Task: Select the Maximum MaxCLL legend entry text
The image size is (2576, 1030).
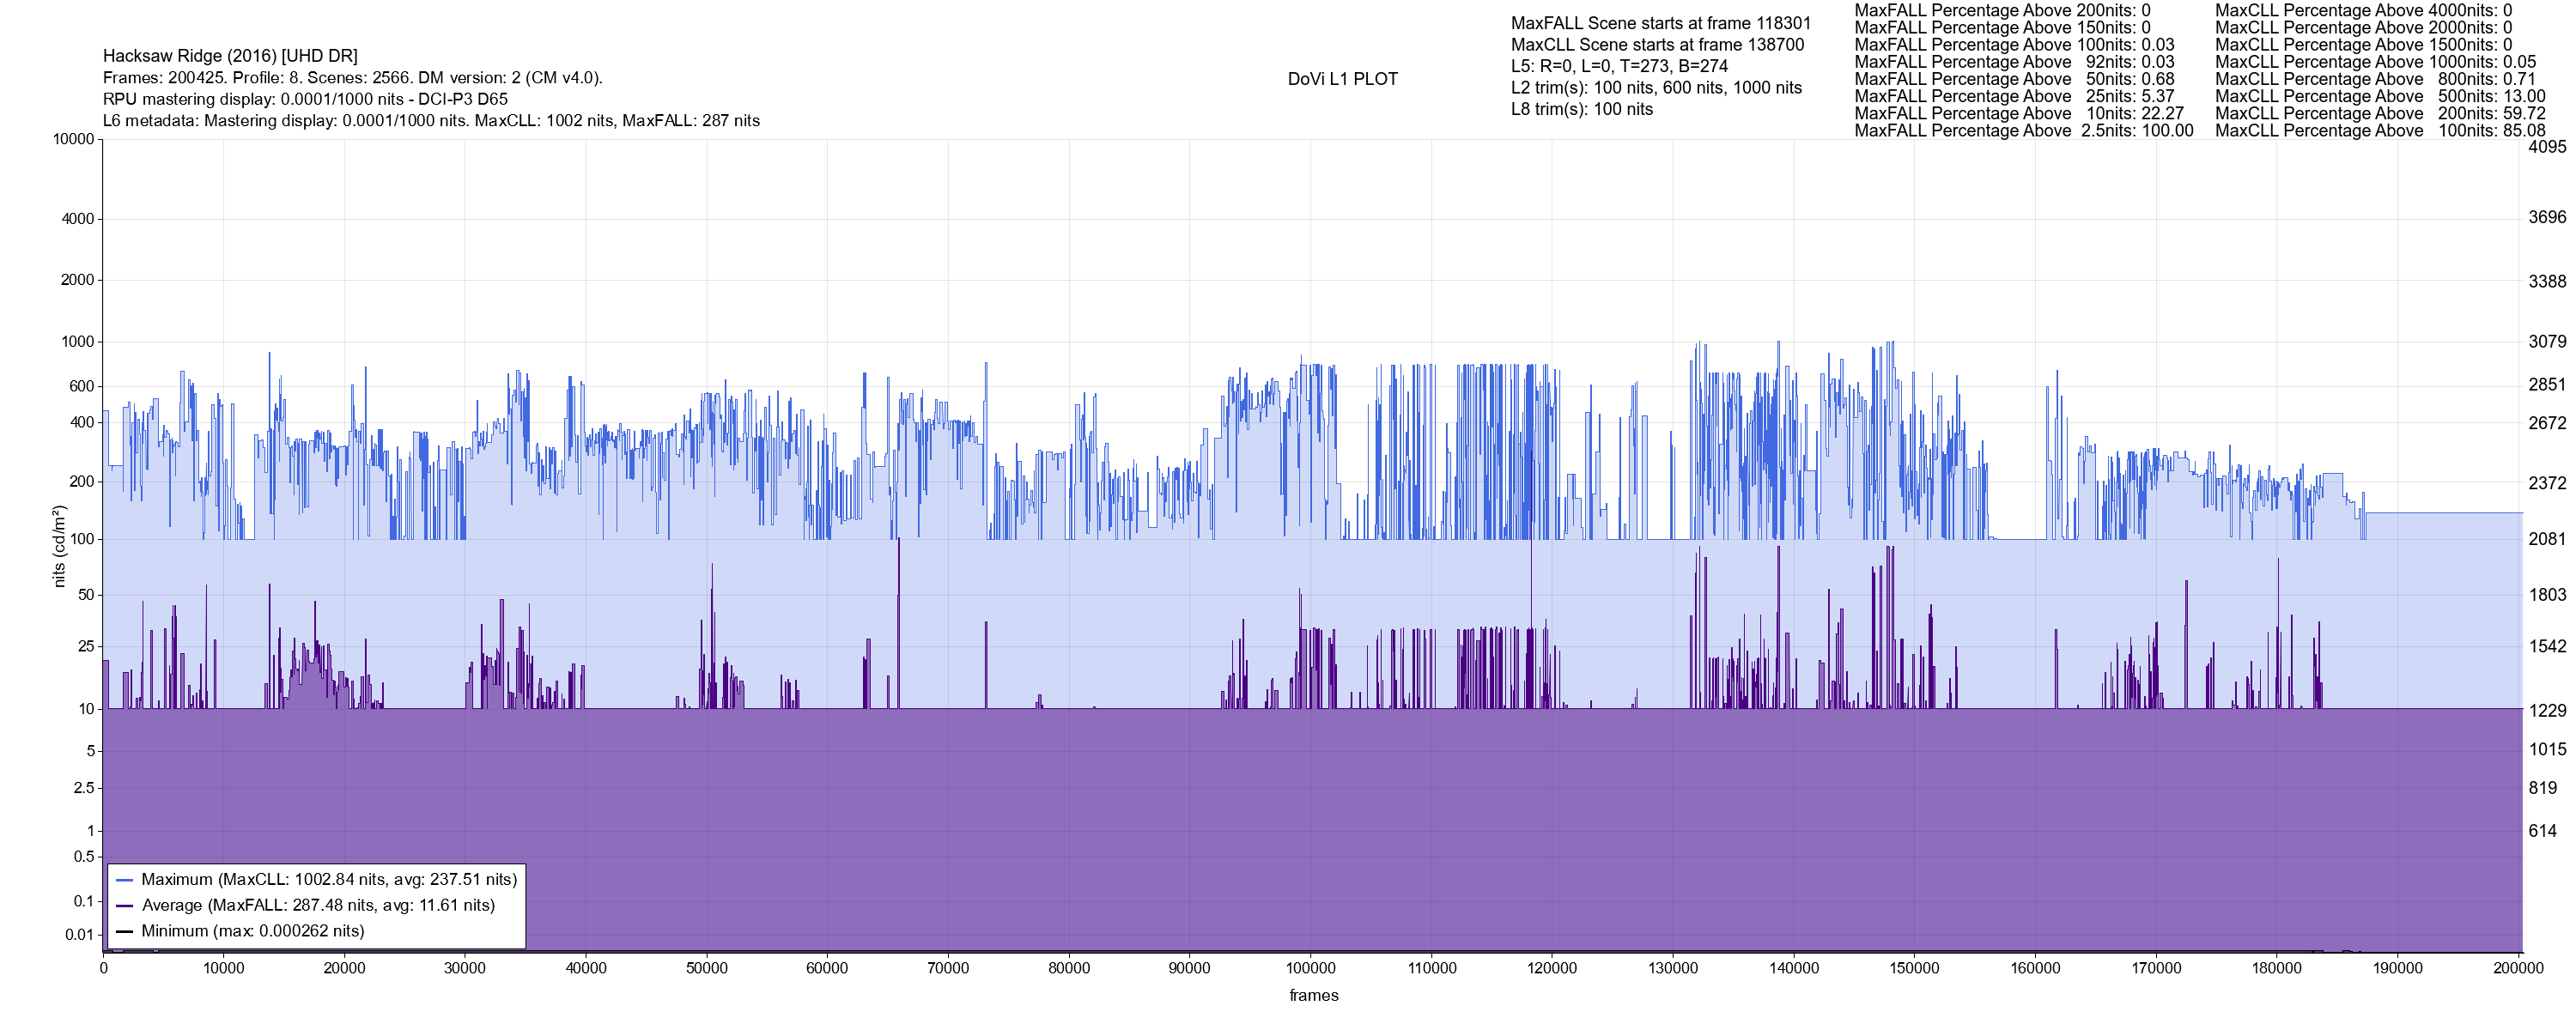Action: pyautogui.click(x=329, y=880)
